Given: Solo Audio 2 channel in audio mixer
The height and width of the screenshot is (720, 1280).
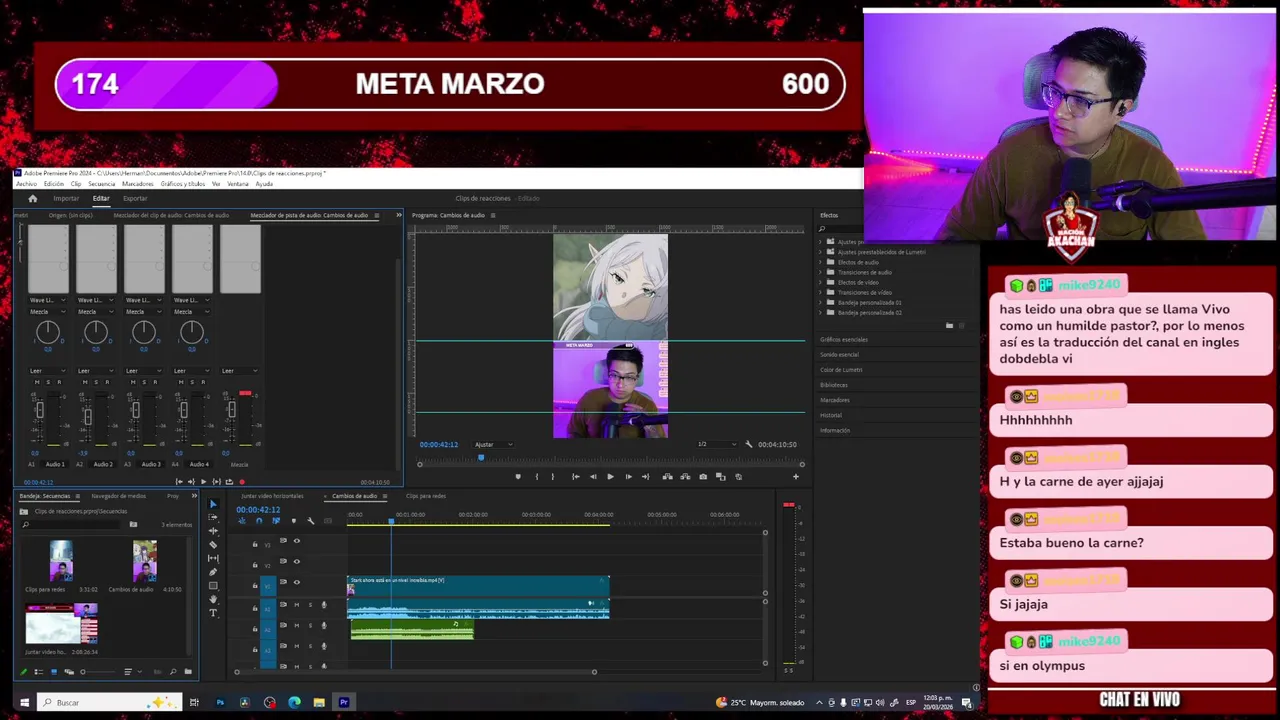Looking at the screenshot, I should 96,382.
